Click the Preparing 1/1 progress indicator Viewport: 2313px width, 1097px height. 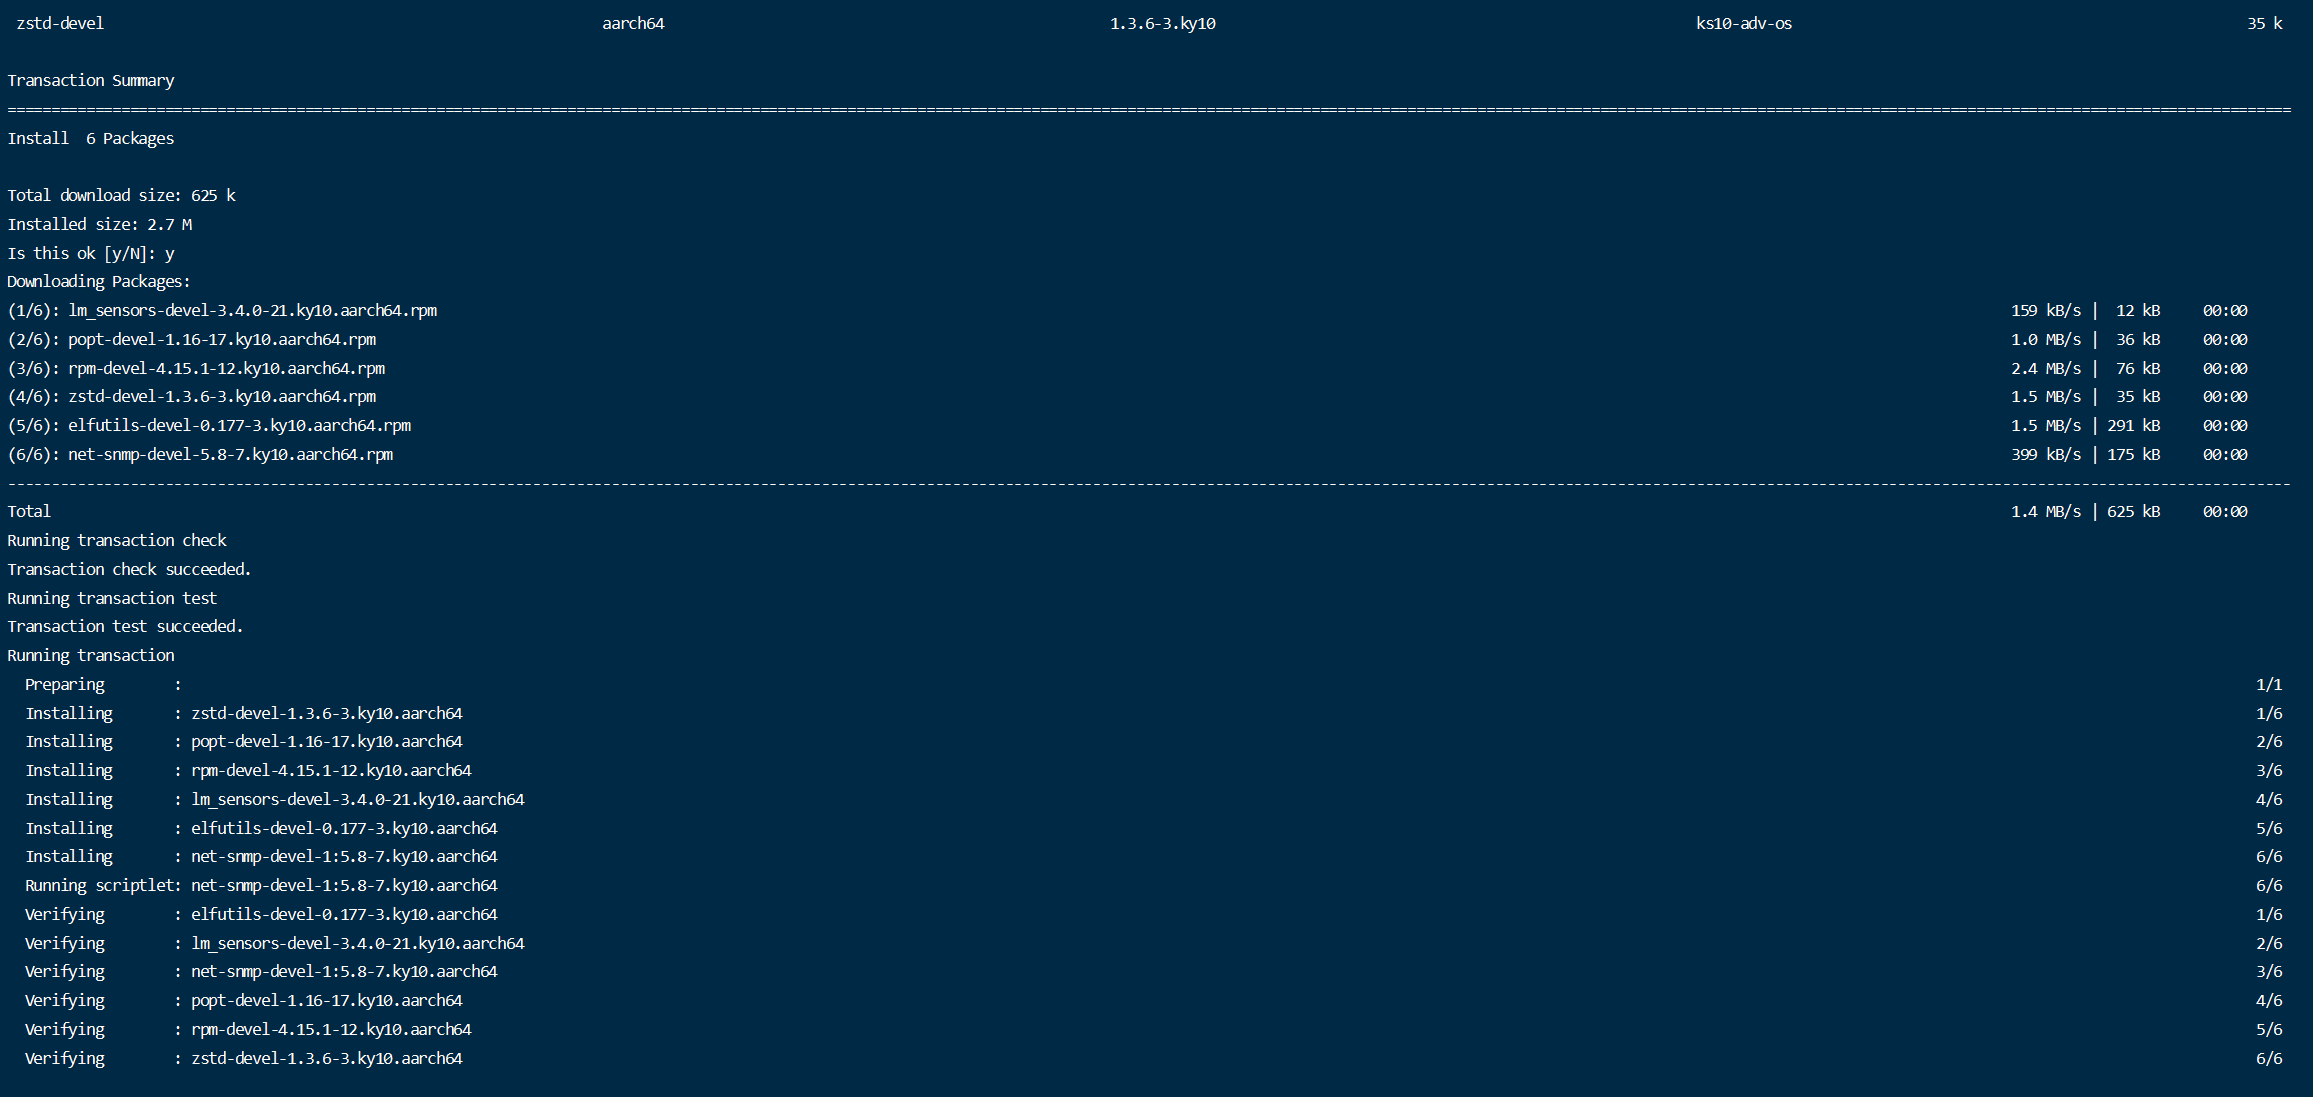coord(2270,684)
